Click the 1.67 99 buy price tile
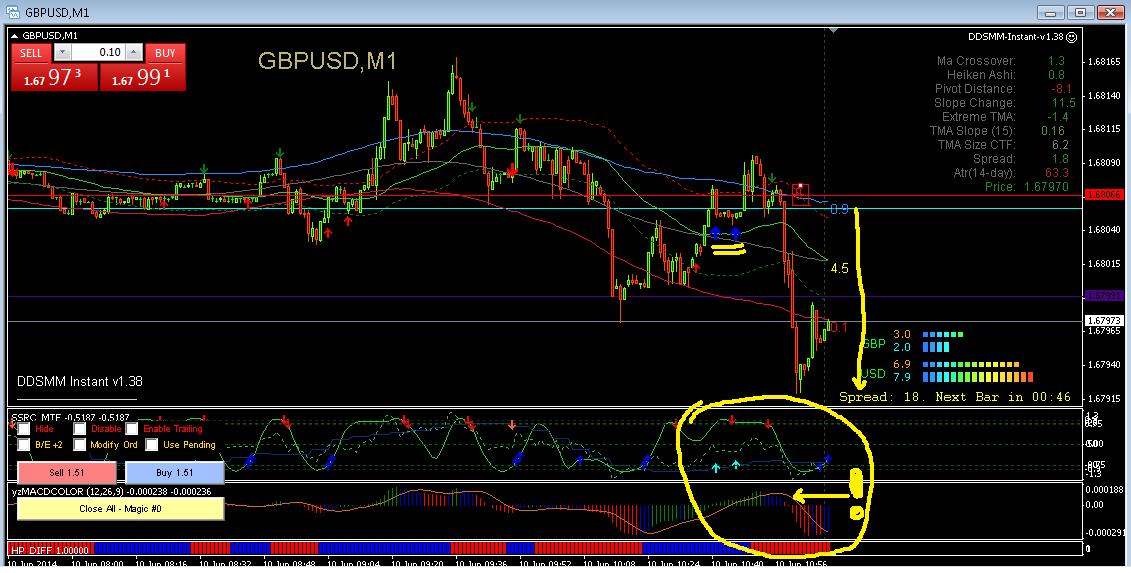 (142, 77)
